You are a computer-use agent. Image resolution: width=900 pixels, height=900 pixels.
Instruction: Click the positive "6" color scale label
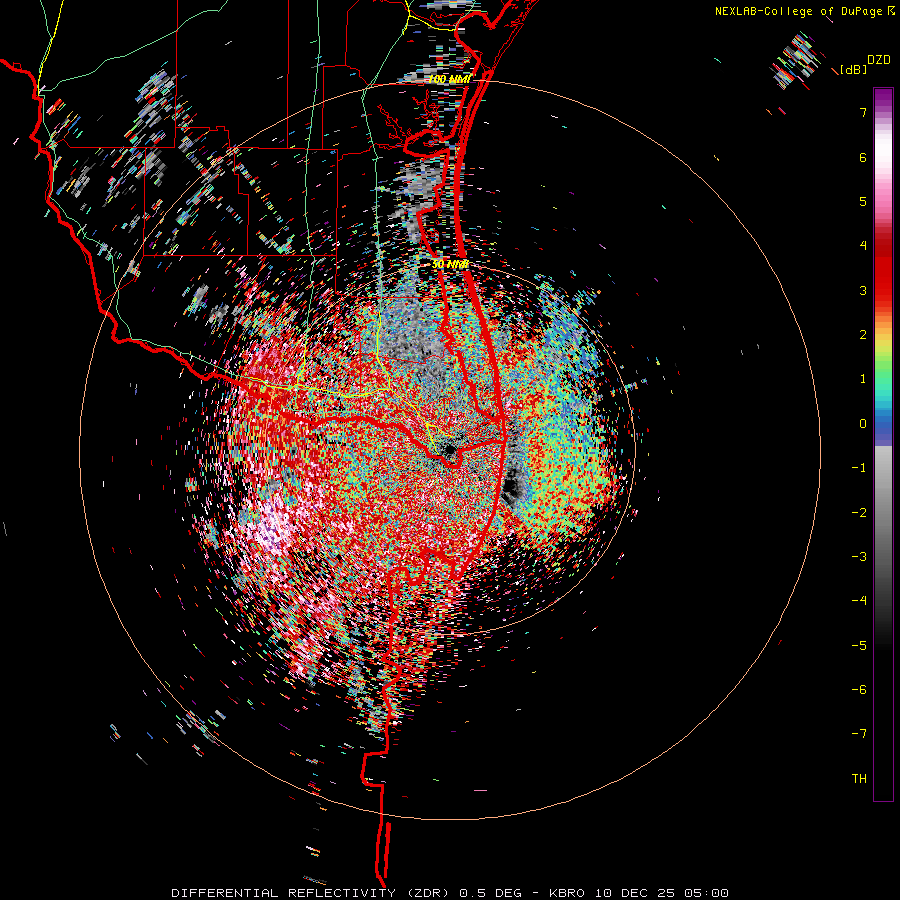pyautogui.click(x=863, y=157)
